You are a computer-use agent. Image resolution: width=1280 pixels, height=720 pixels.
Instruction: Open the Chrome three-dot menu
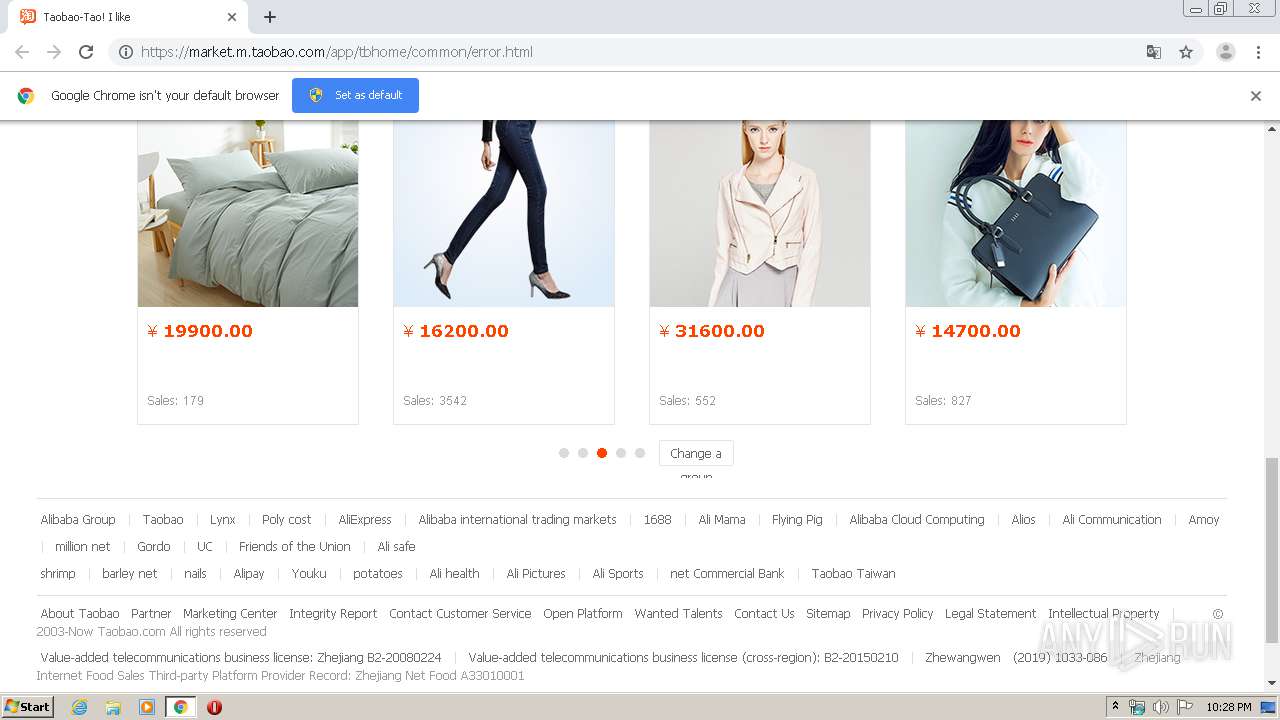tap(1258, 52)
